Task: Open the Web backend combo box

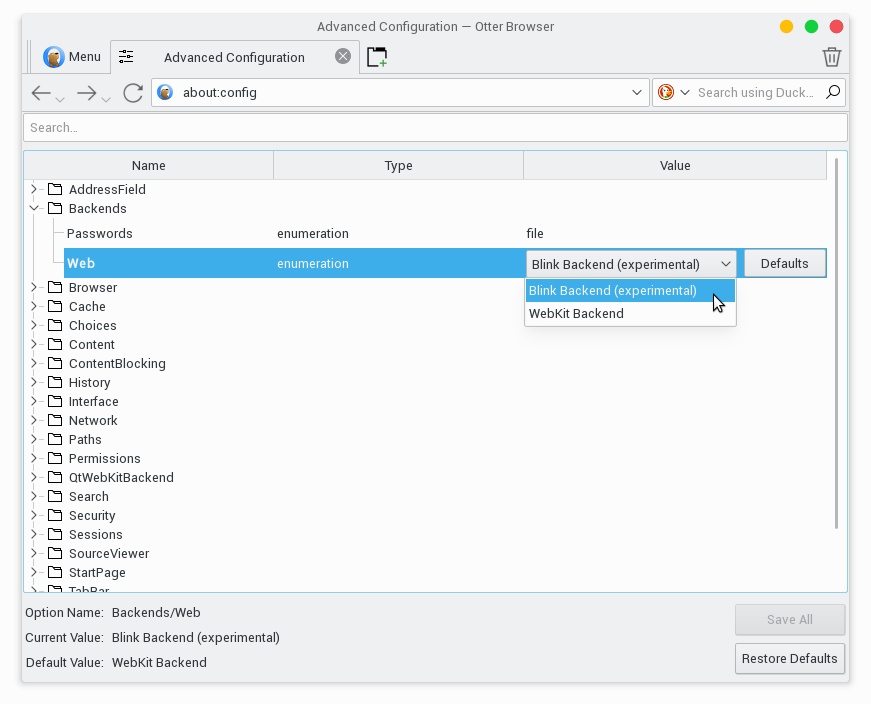Action: [x=631, y=264]
